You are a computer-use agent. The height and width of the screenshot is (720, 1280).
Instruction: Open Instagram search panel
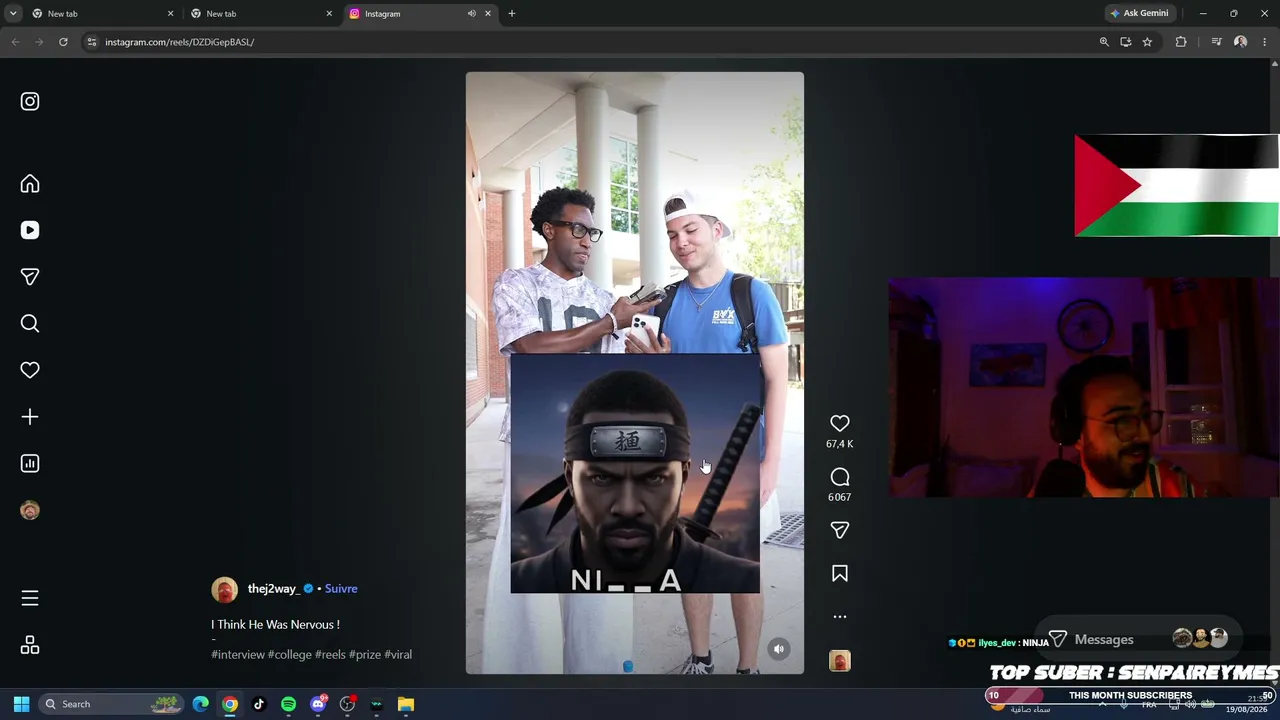30,323
